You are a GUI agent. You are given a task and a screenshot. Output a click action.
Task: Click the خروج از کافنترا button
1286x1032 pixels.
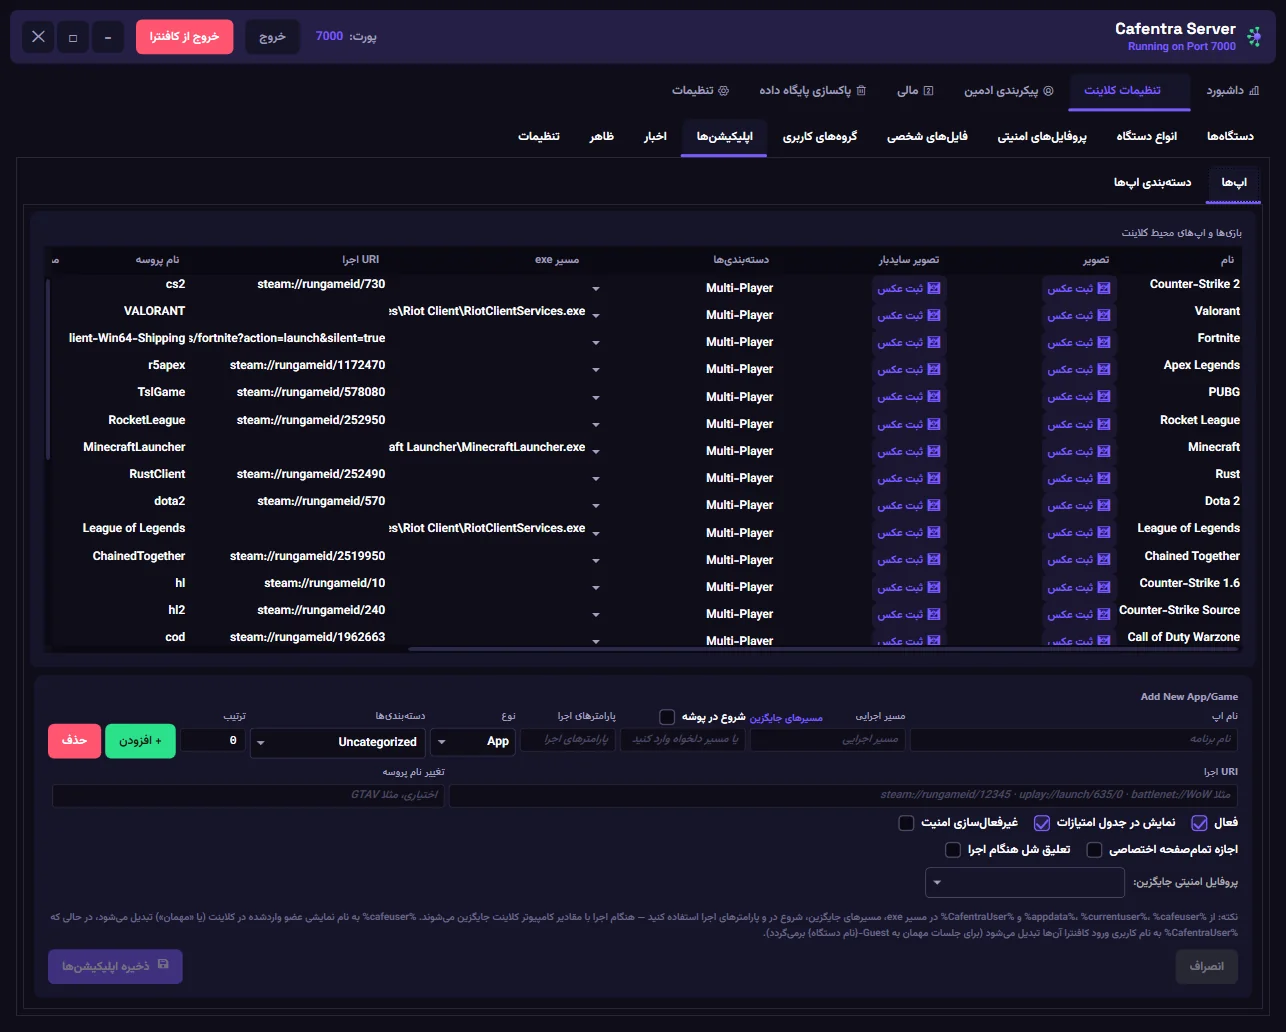(184, 37)
